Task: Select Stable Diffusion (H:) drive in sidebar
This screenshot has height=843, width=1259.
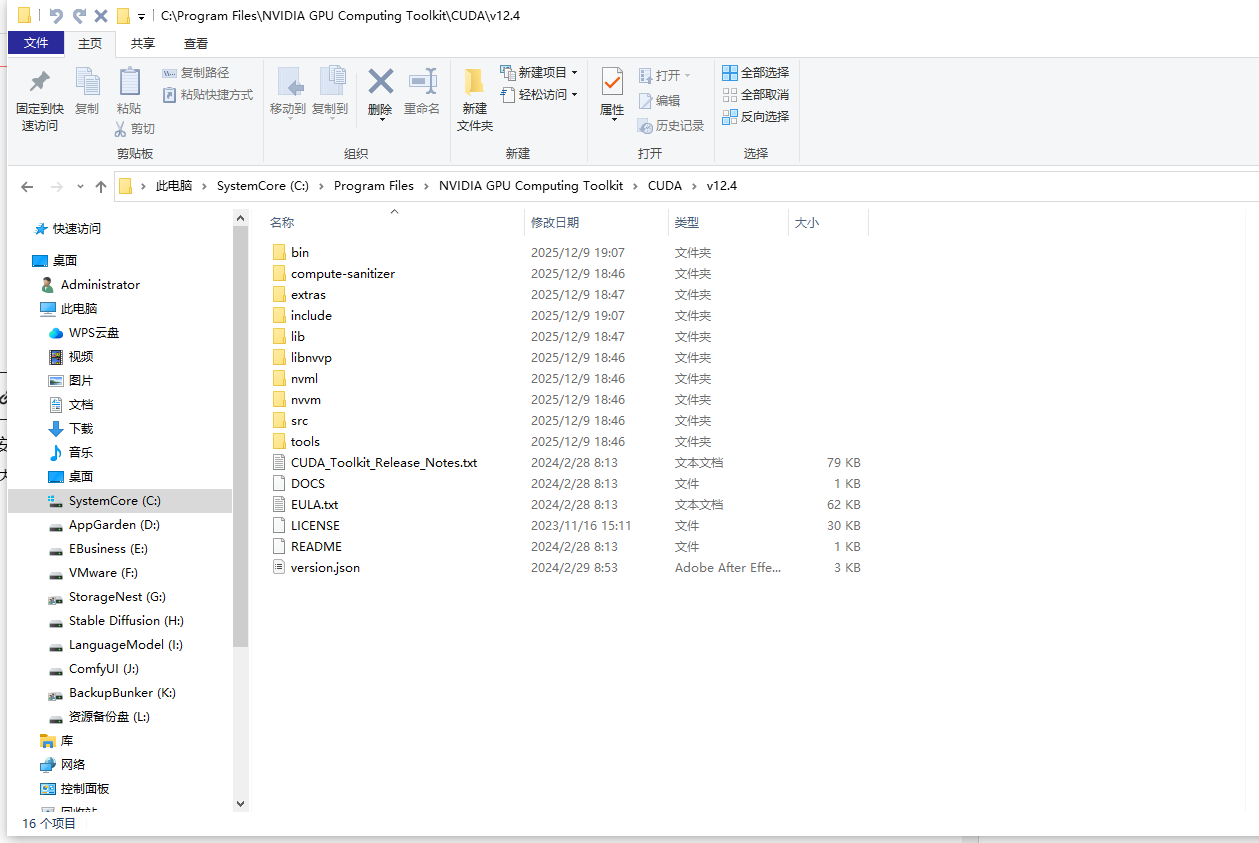Action: pyautogui.click(x=125, y=621)
